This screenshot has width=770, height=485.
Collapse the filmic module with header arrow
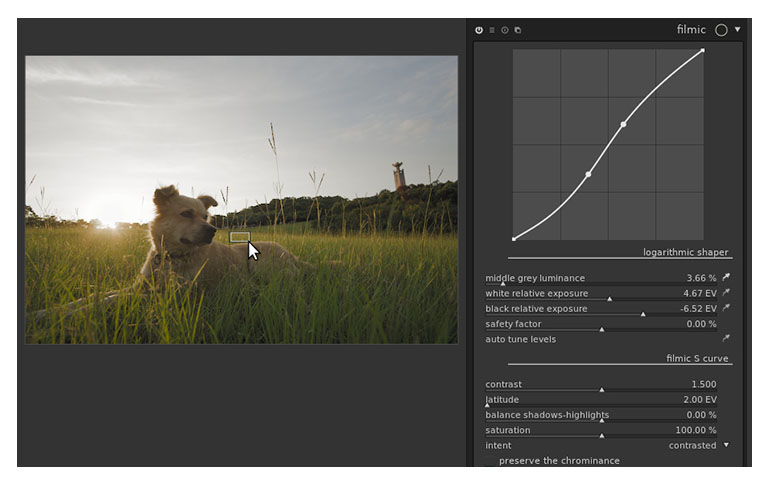coord(738,30)
